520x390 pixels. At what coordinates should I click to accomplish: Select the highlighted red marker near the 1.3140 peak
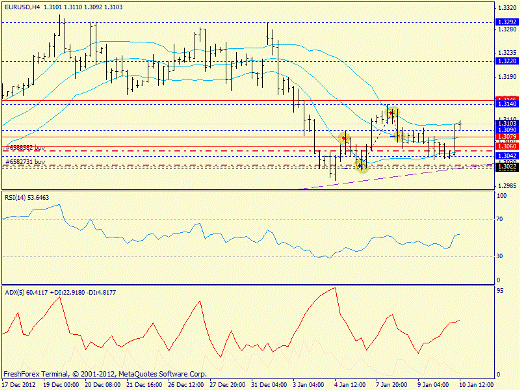392,113
